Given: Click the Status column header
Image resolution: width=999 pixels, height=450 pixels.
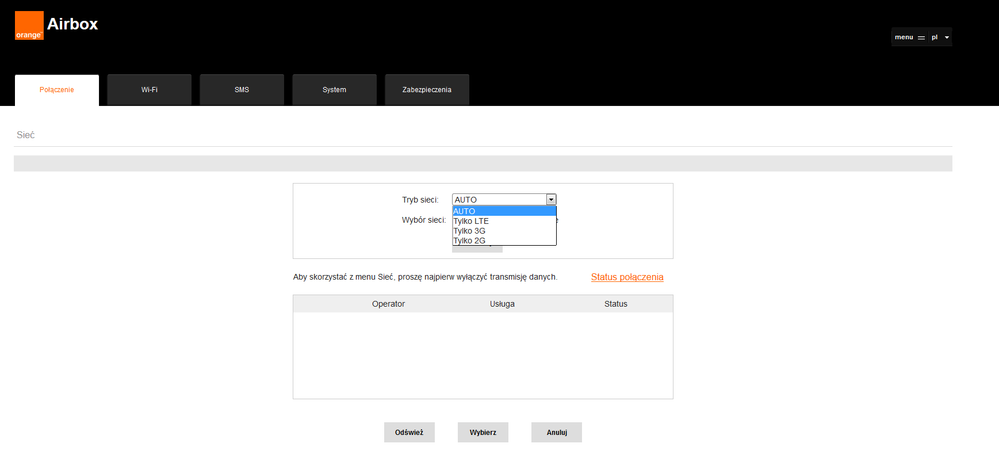Looking at the screenshot, I should (x=615, y=304).
